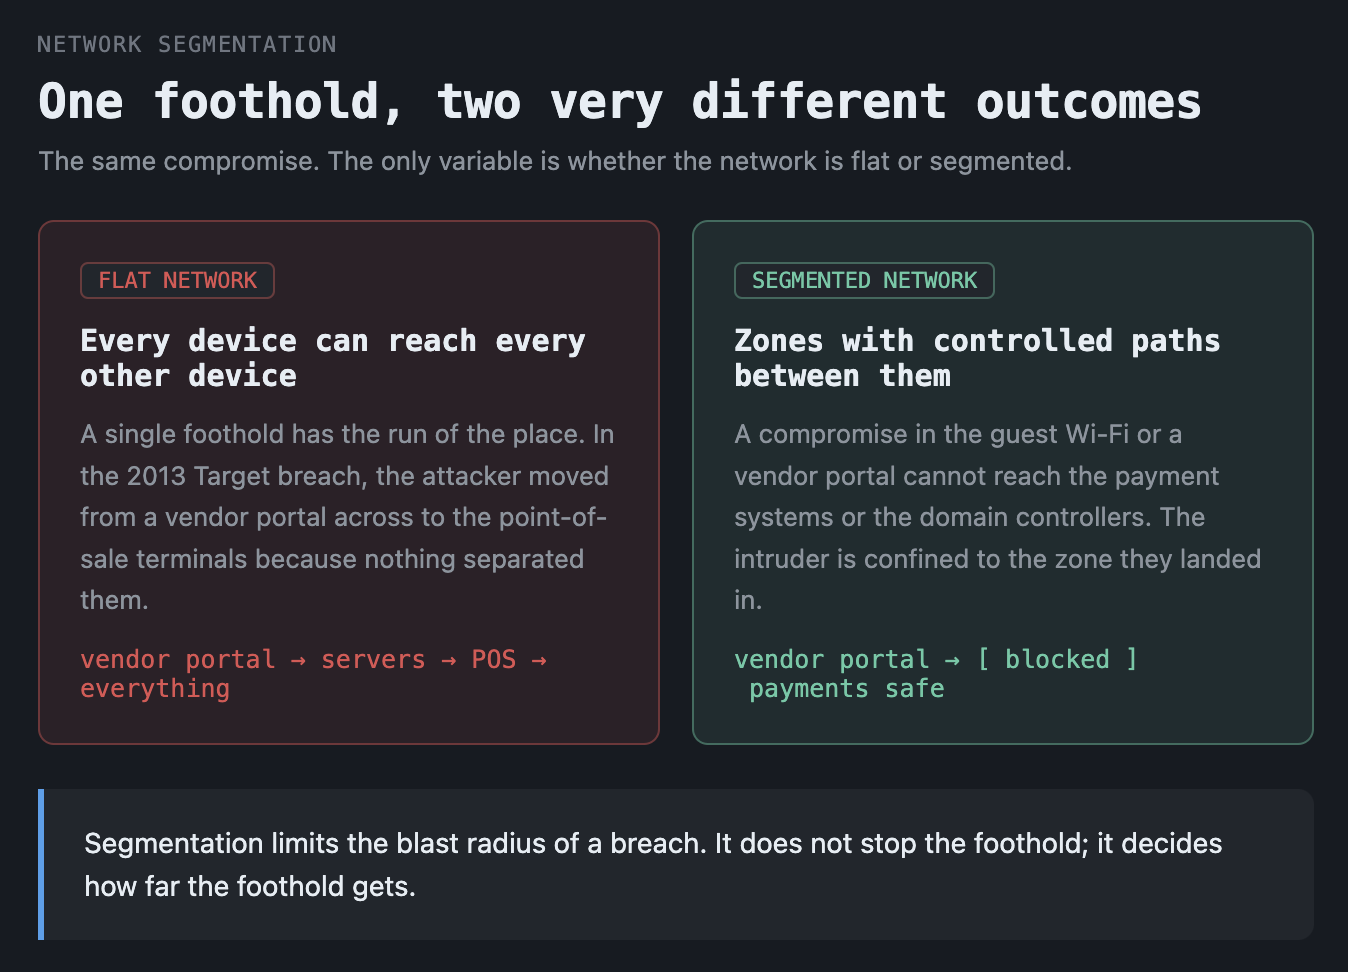This screenshot has height=972, width=1348.
Task: Click the SEGMENTED NETWORK badge
Action: (864, 280)
